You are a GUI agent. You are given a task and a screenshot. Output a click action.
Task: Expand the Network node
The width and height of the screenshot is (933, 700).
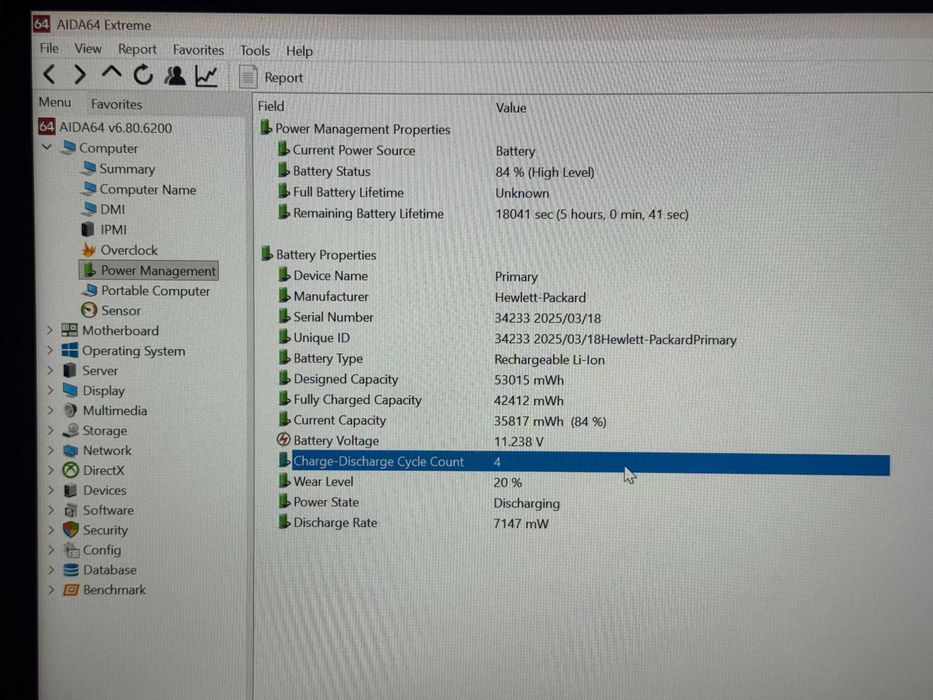click(51, 450)
